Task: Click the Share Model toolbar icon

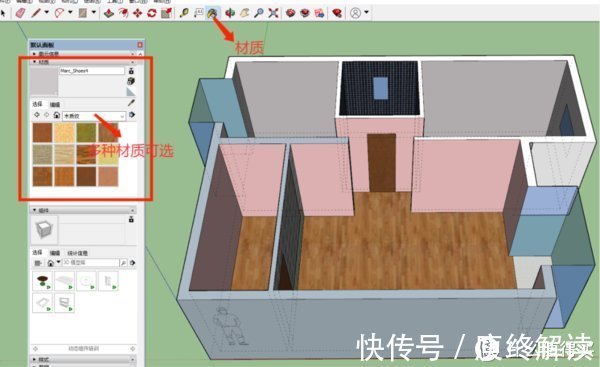Action: (x=305, y=13)
